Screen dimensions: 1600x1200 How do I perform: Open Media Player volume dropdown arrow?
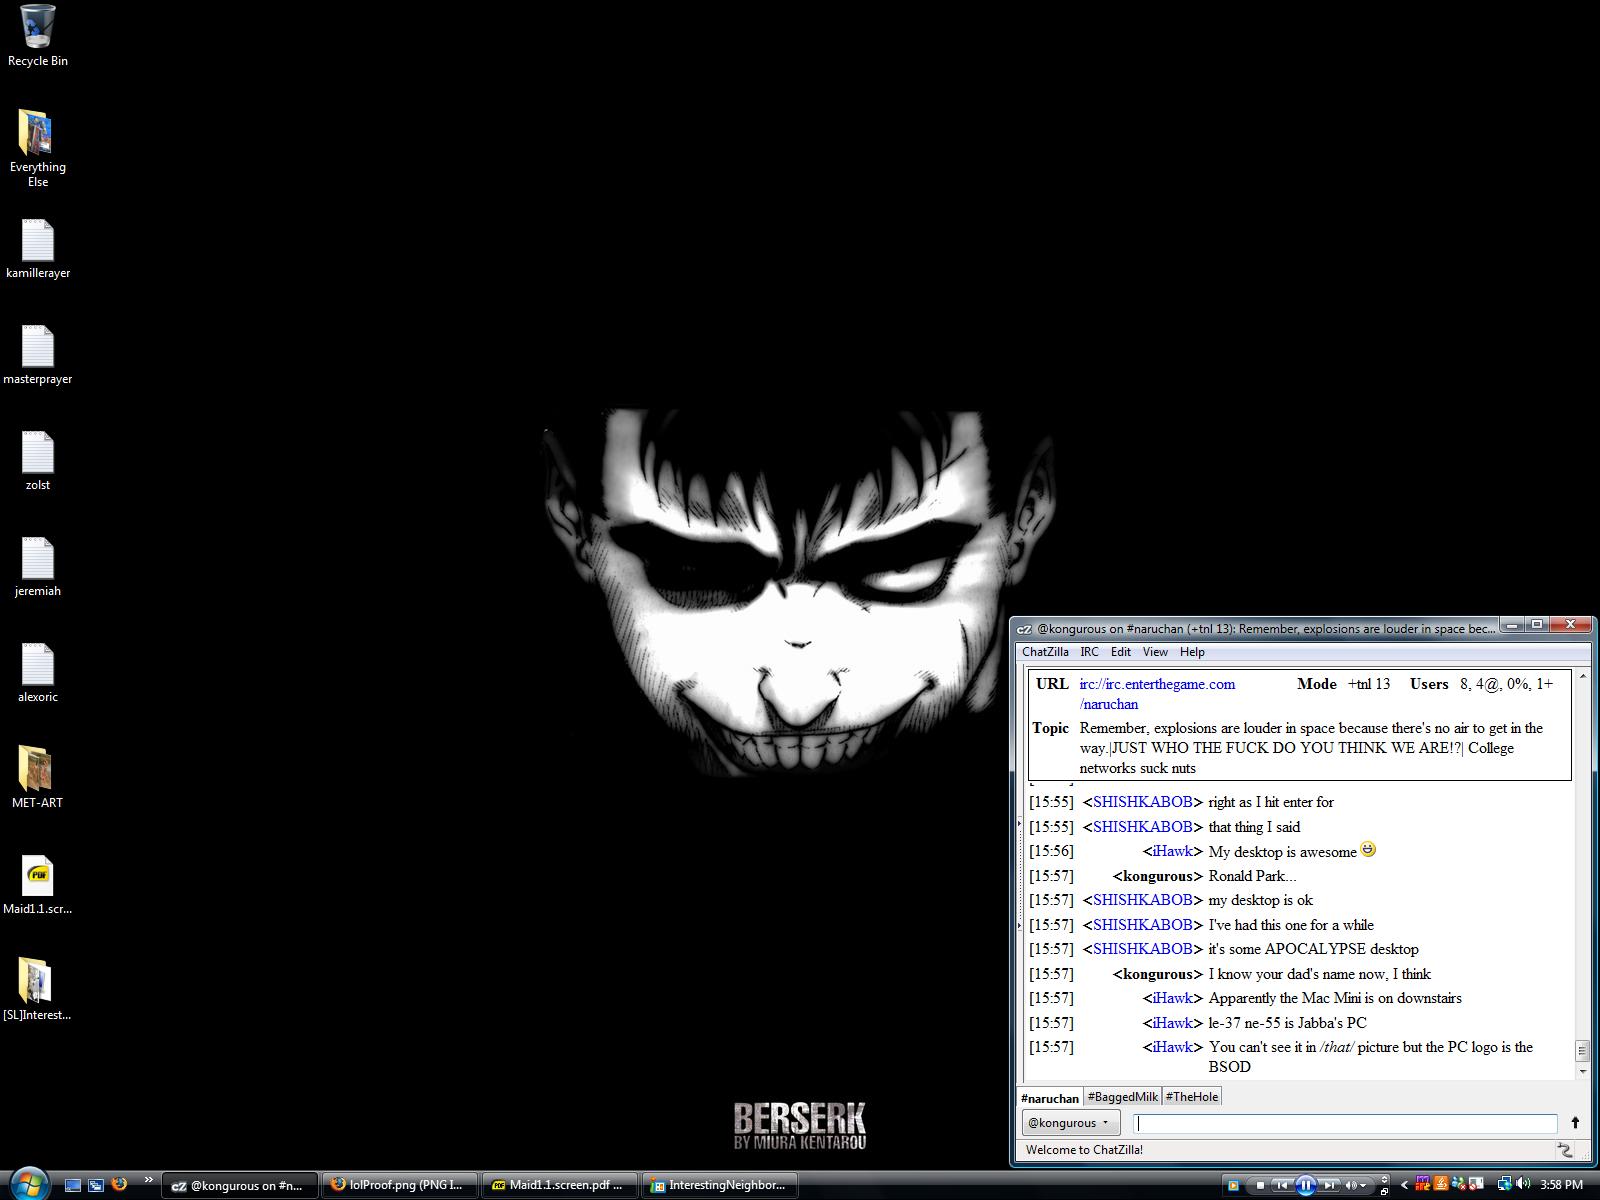[x=1363, y=1186]
